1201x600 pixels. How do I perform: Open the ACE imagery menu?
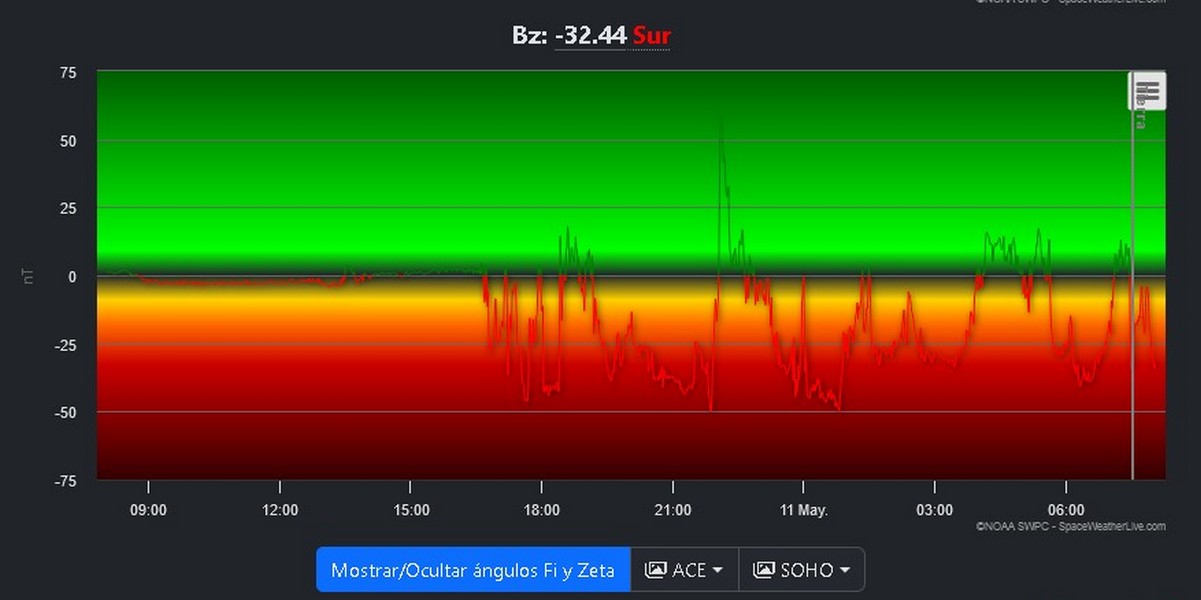click(x=686, y=570)
